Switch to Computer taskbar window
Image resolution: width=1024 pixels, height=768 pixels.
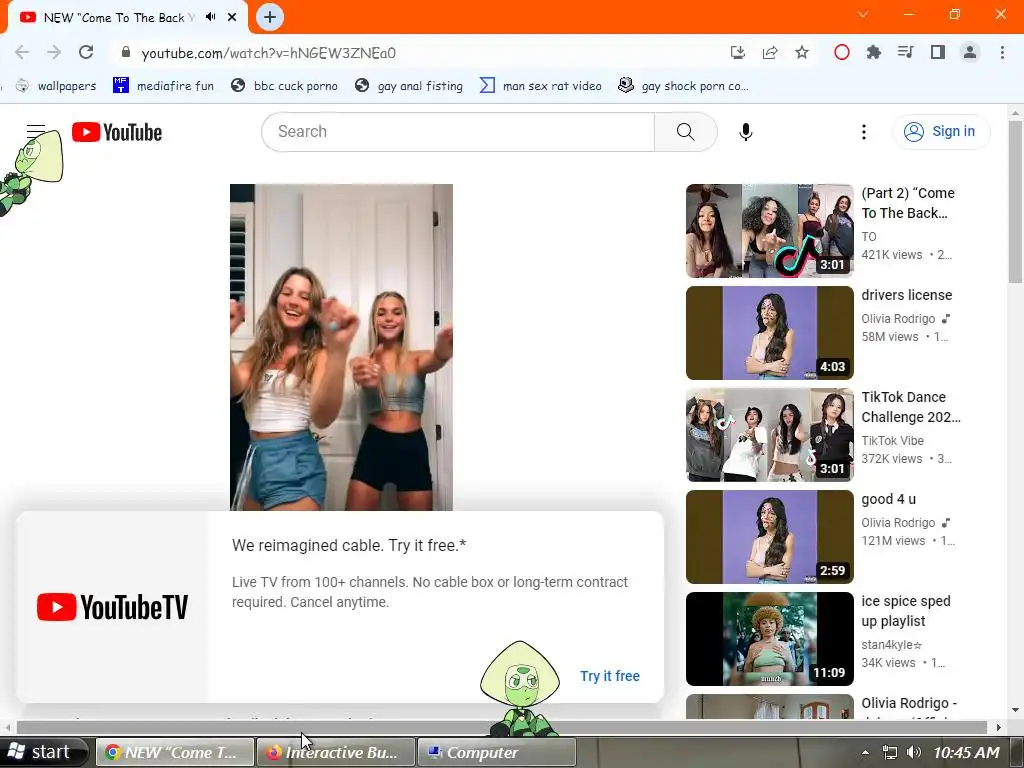pos(496,752)
